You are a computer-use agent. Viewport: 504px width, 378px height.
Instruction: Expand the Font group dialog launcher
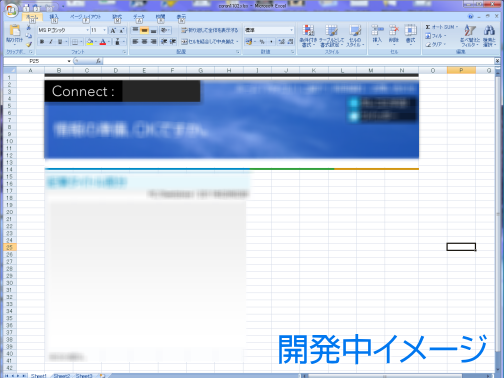click(124, 52)
